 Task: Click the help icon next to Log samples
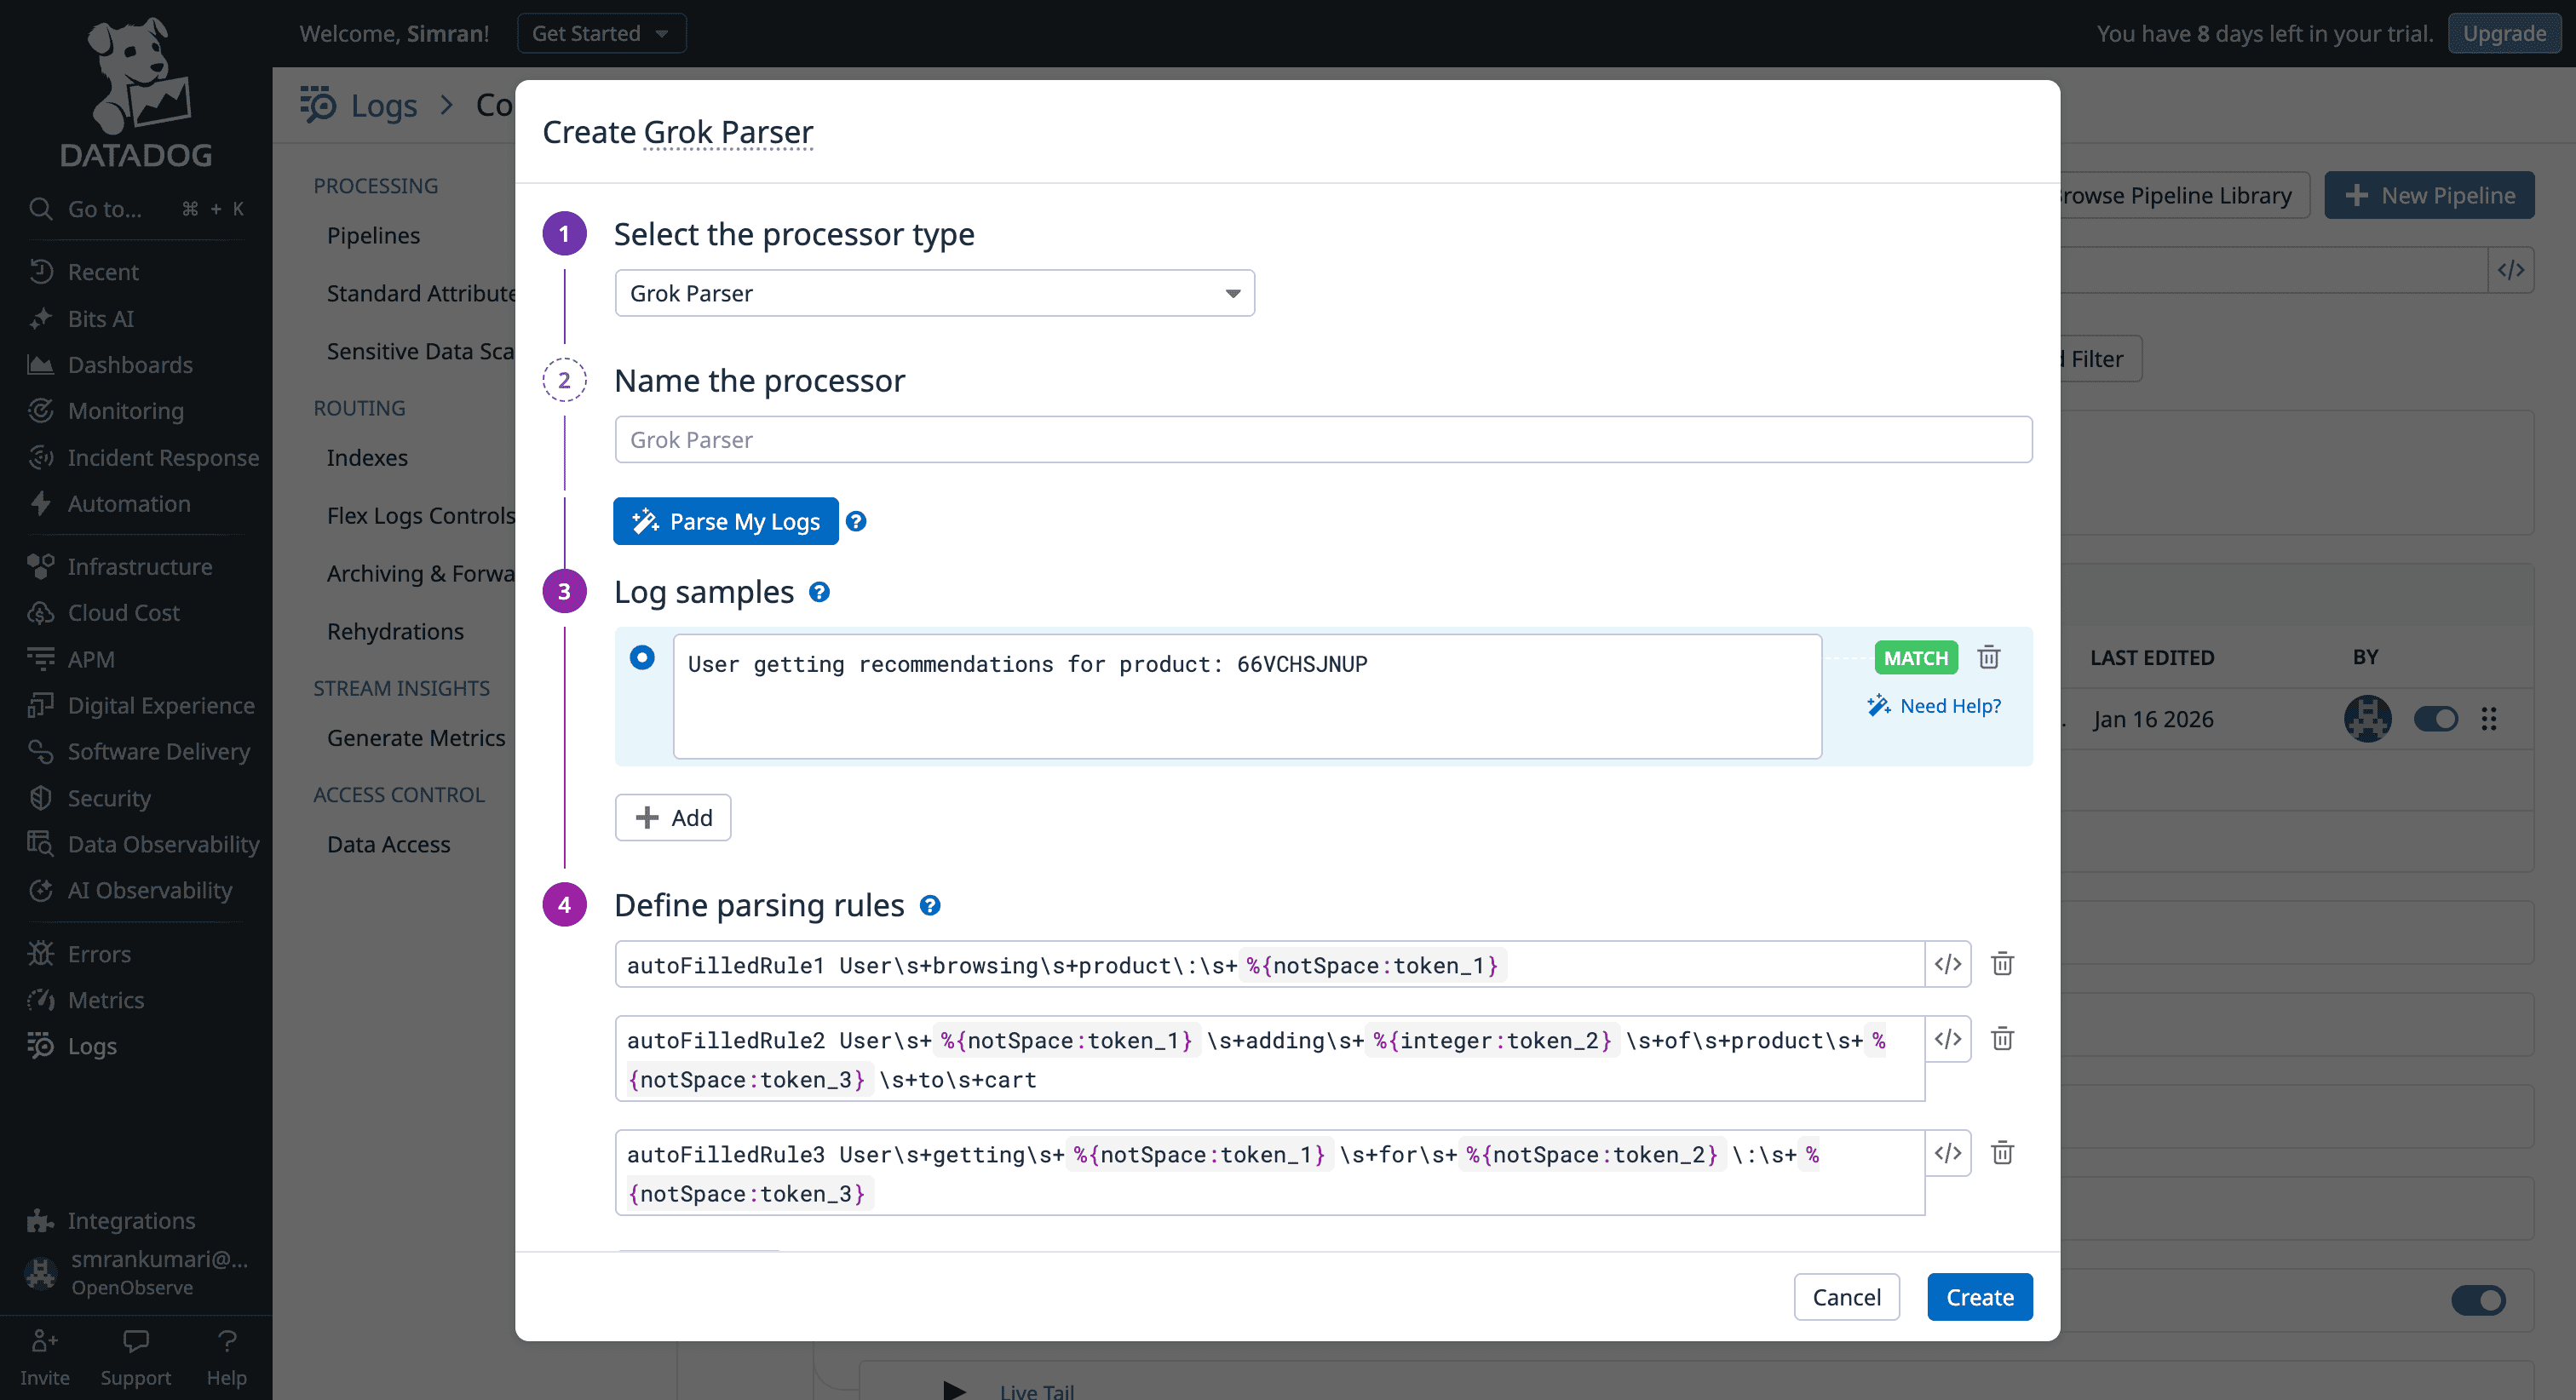coord(819,592)
